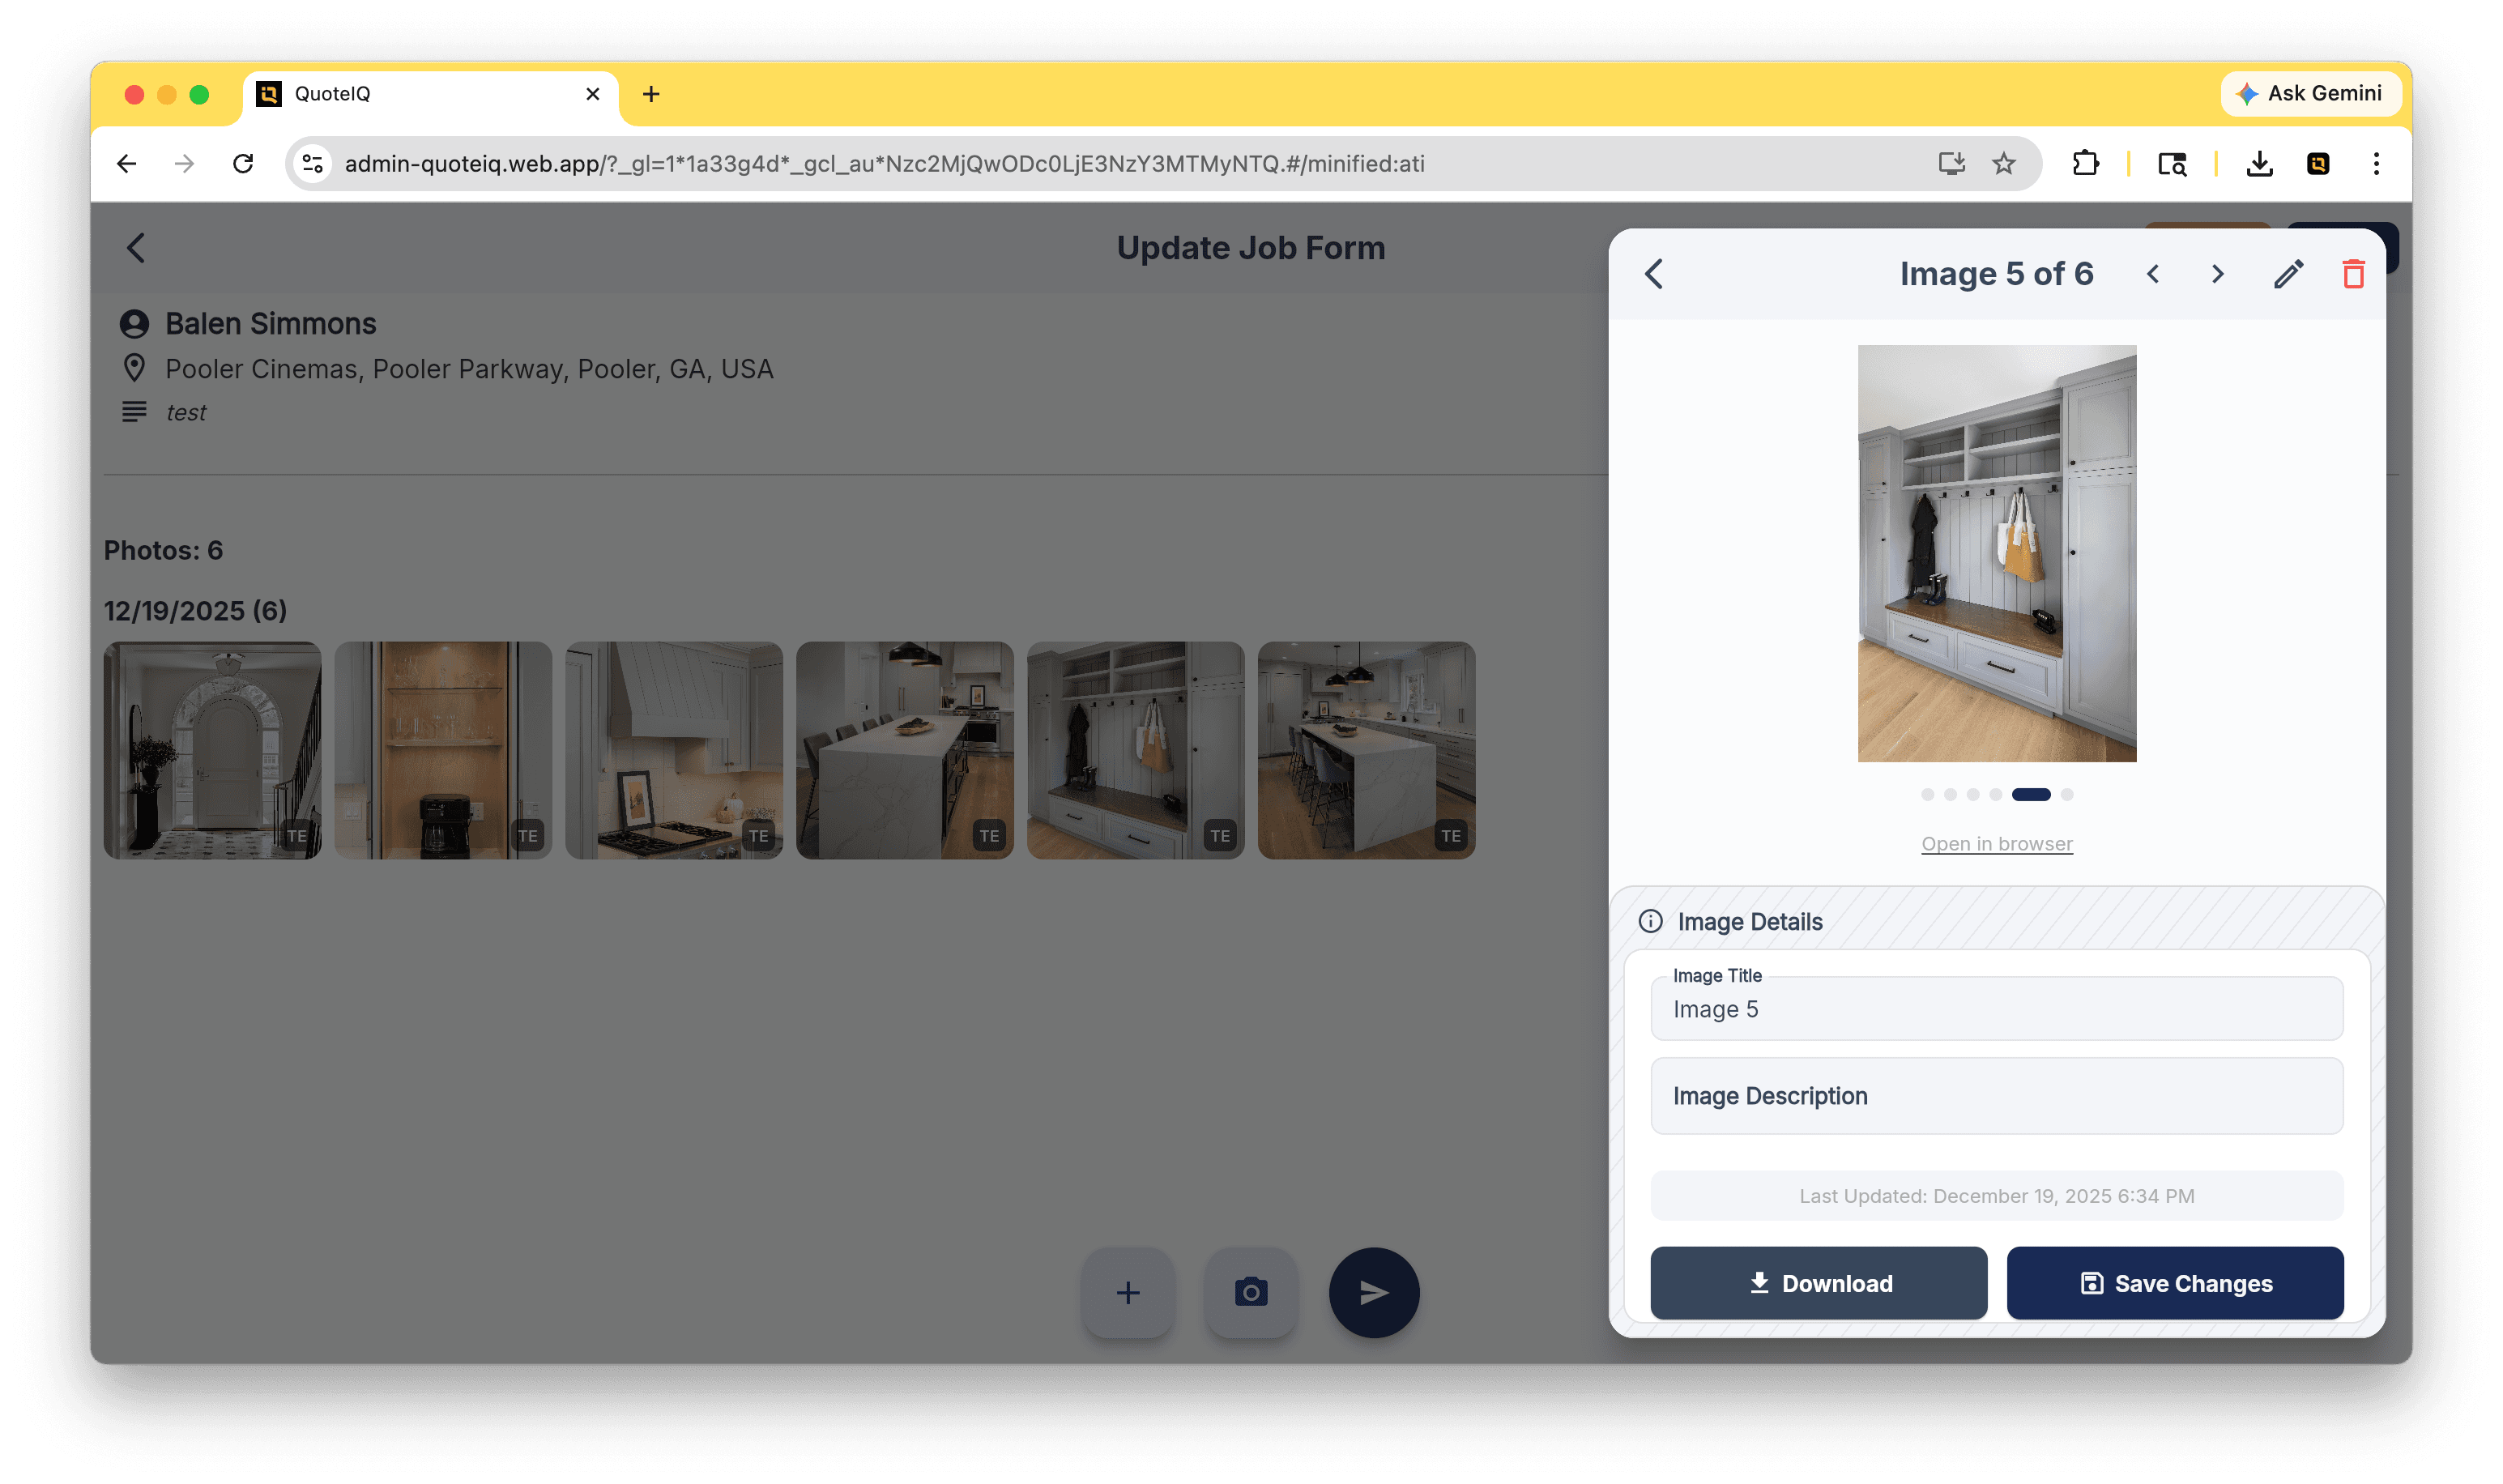Edit image using pencil icon

(x=2288, y=274)
